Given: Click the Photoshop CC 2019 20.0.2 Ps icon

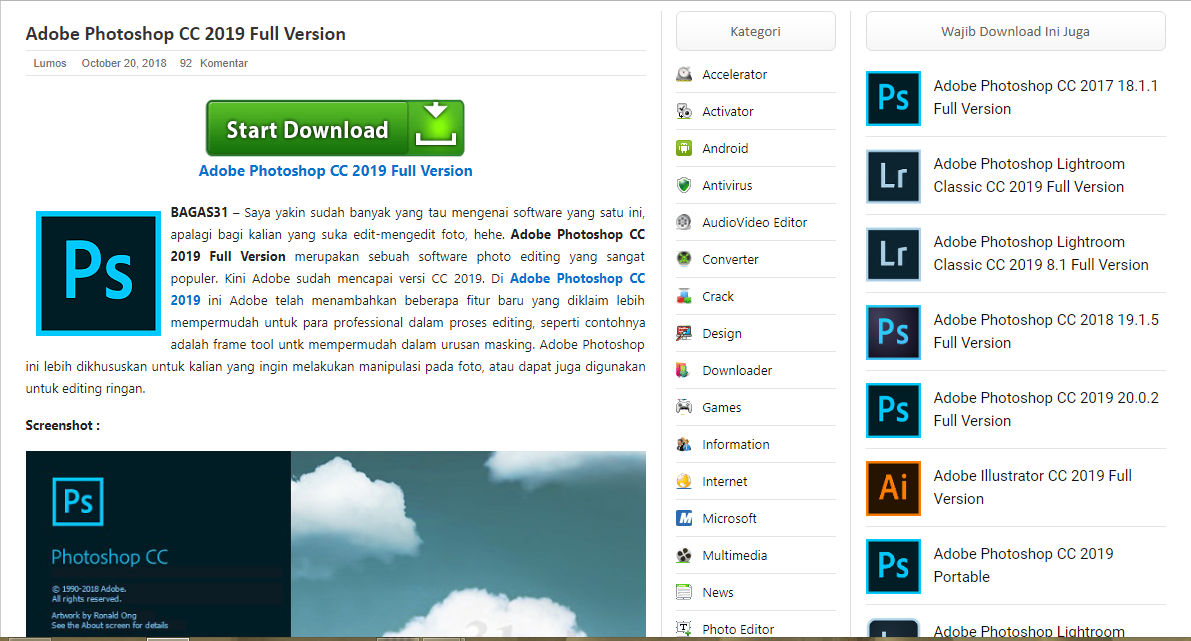Looking at the screenshot, I should [x=893, y=410].
